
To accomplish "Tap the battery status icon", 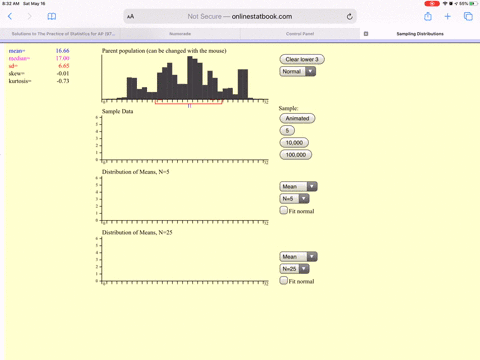I will pyautogui.click(x=473, y=4).
